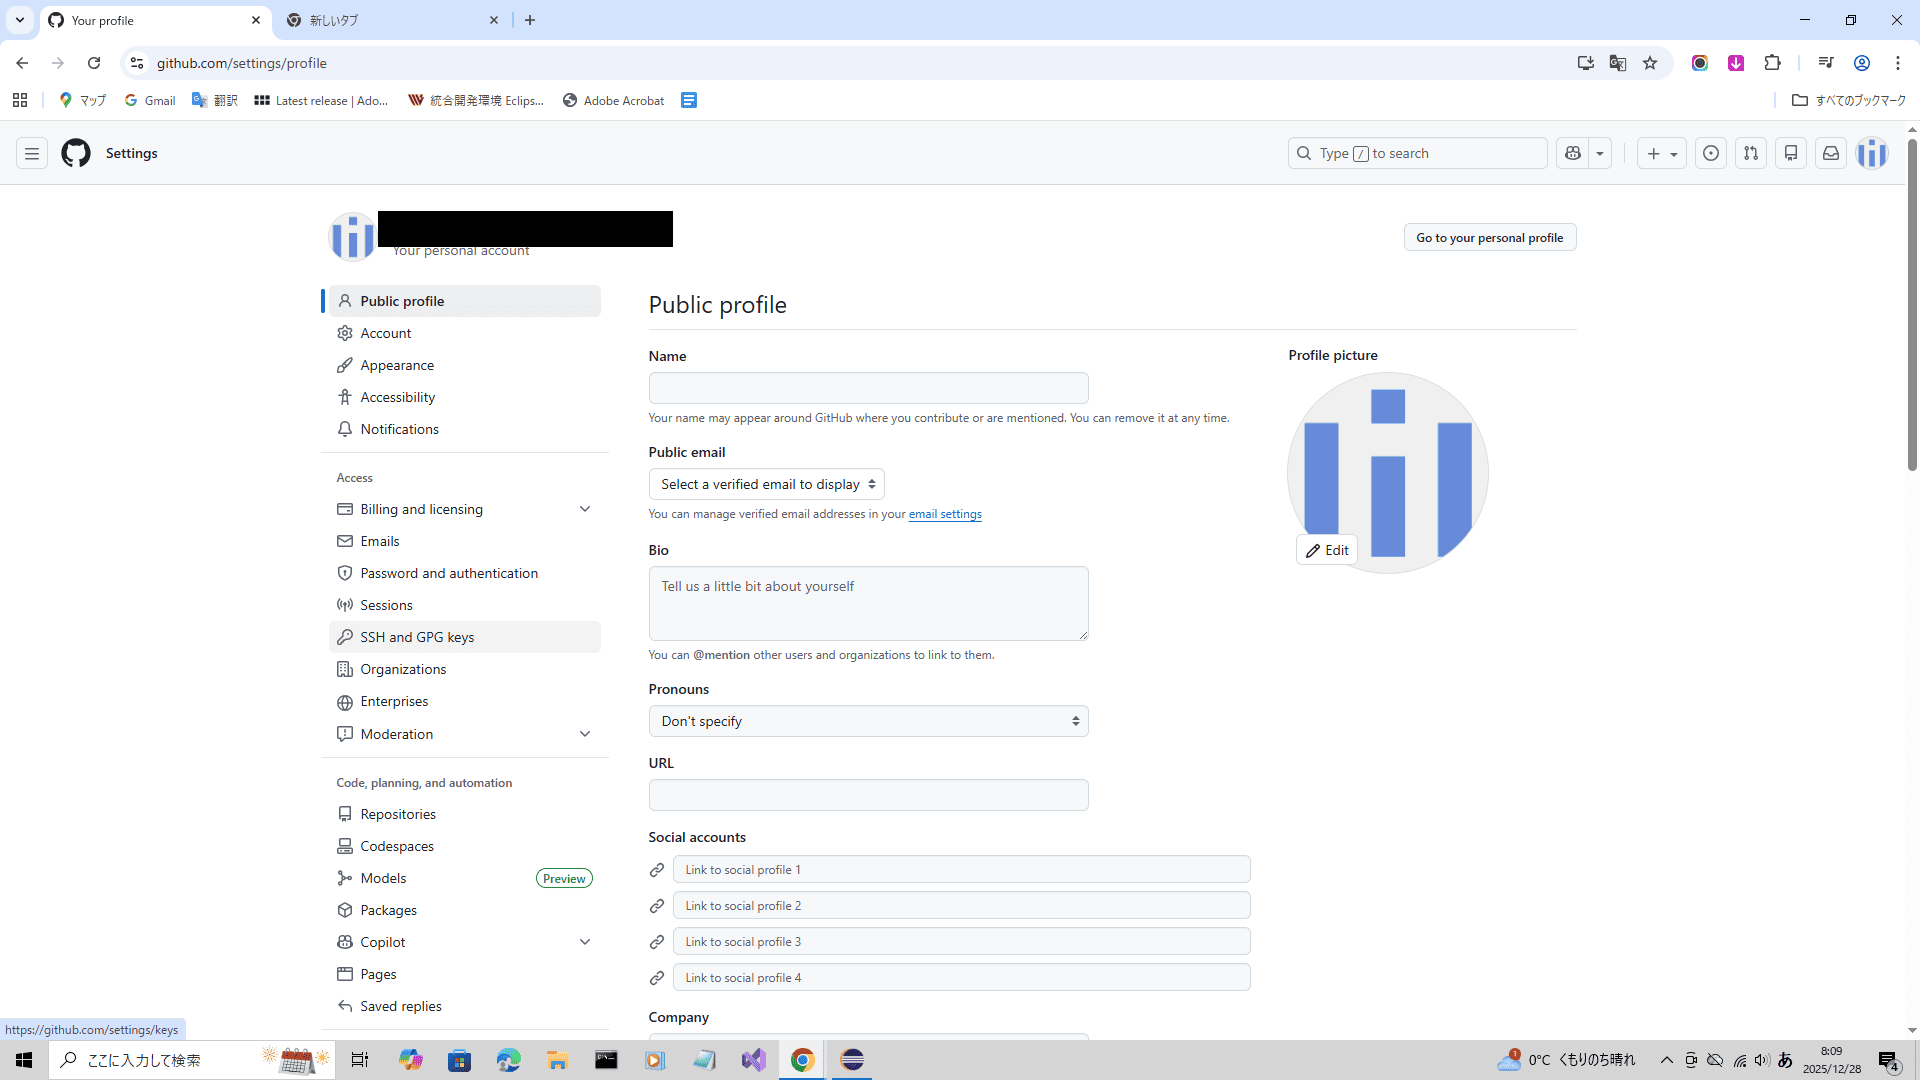Screen dimensions: 1920x1080
Task: Switch to the 新しいタブ browser tab
Action: click(x=390, y=20)
